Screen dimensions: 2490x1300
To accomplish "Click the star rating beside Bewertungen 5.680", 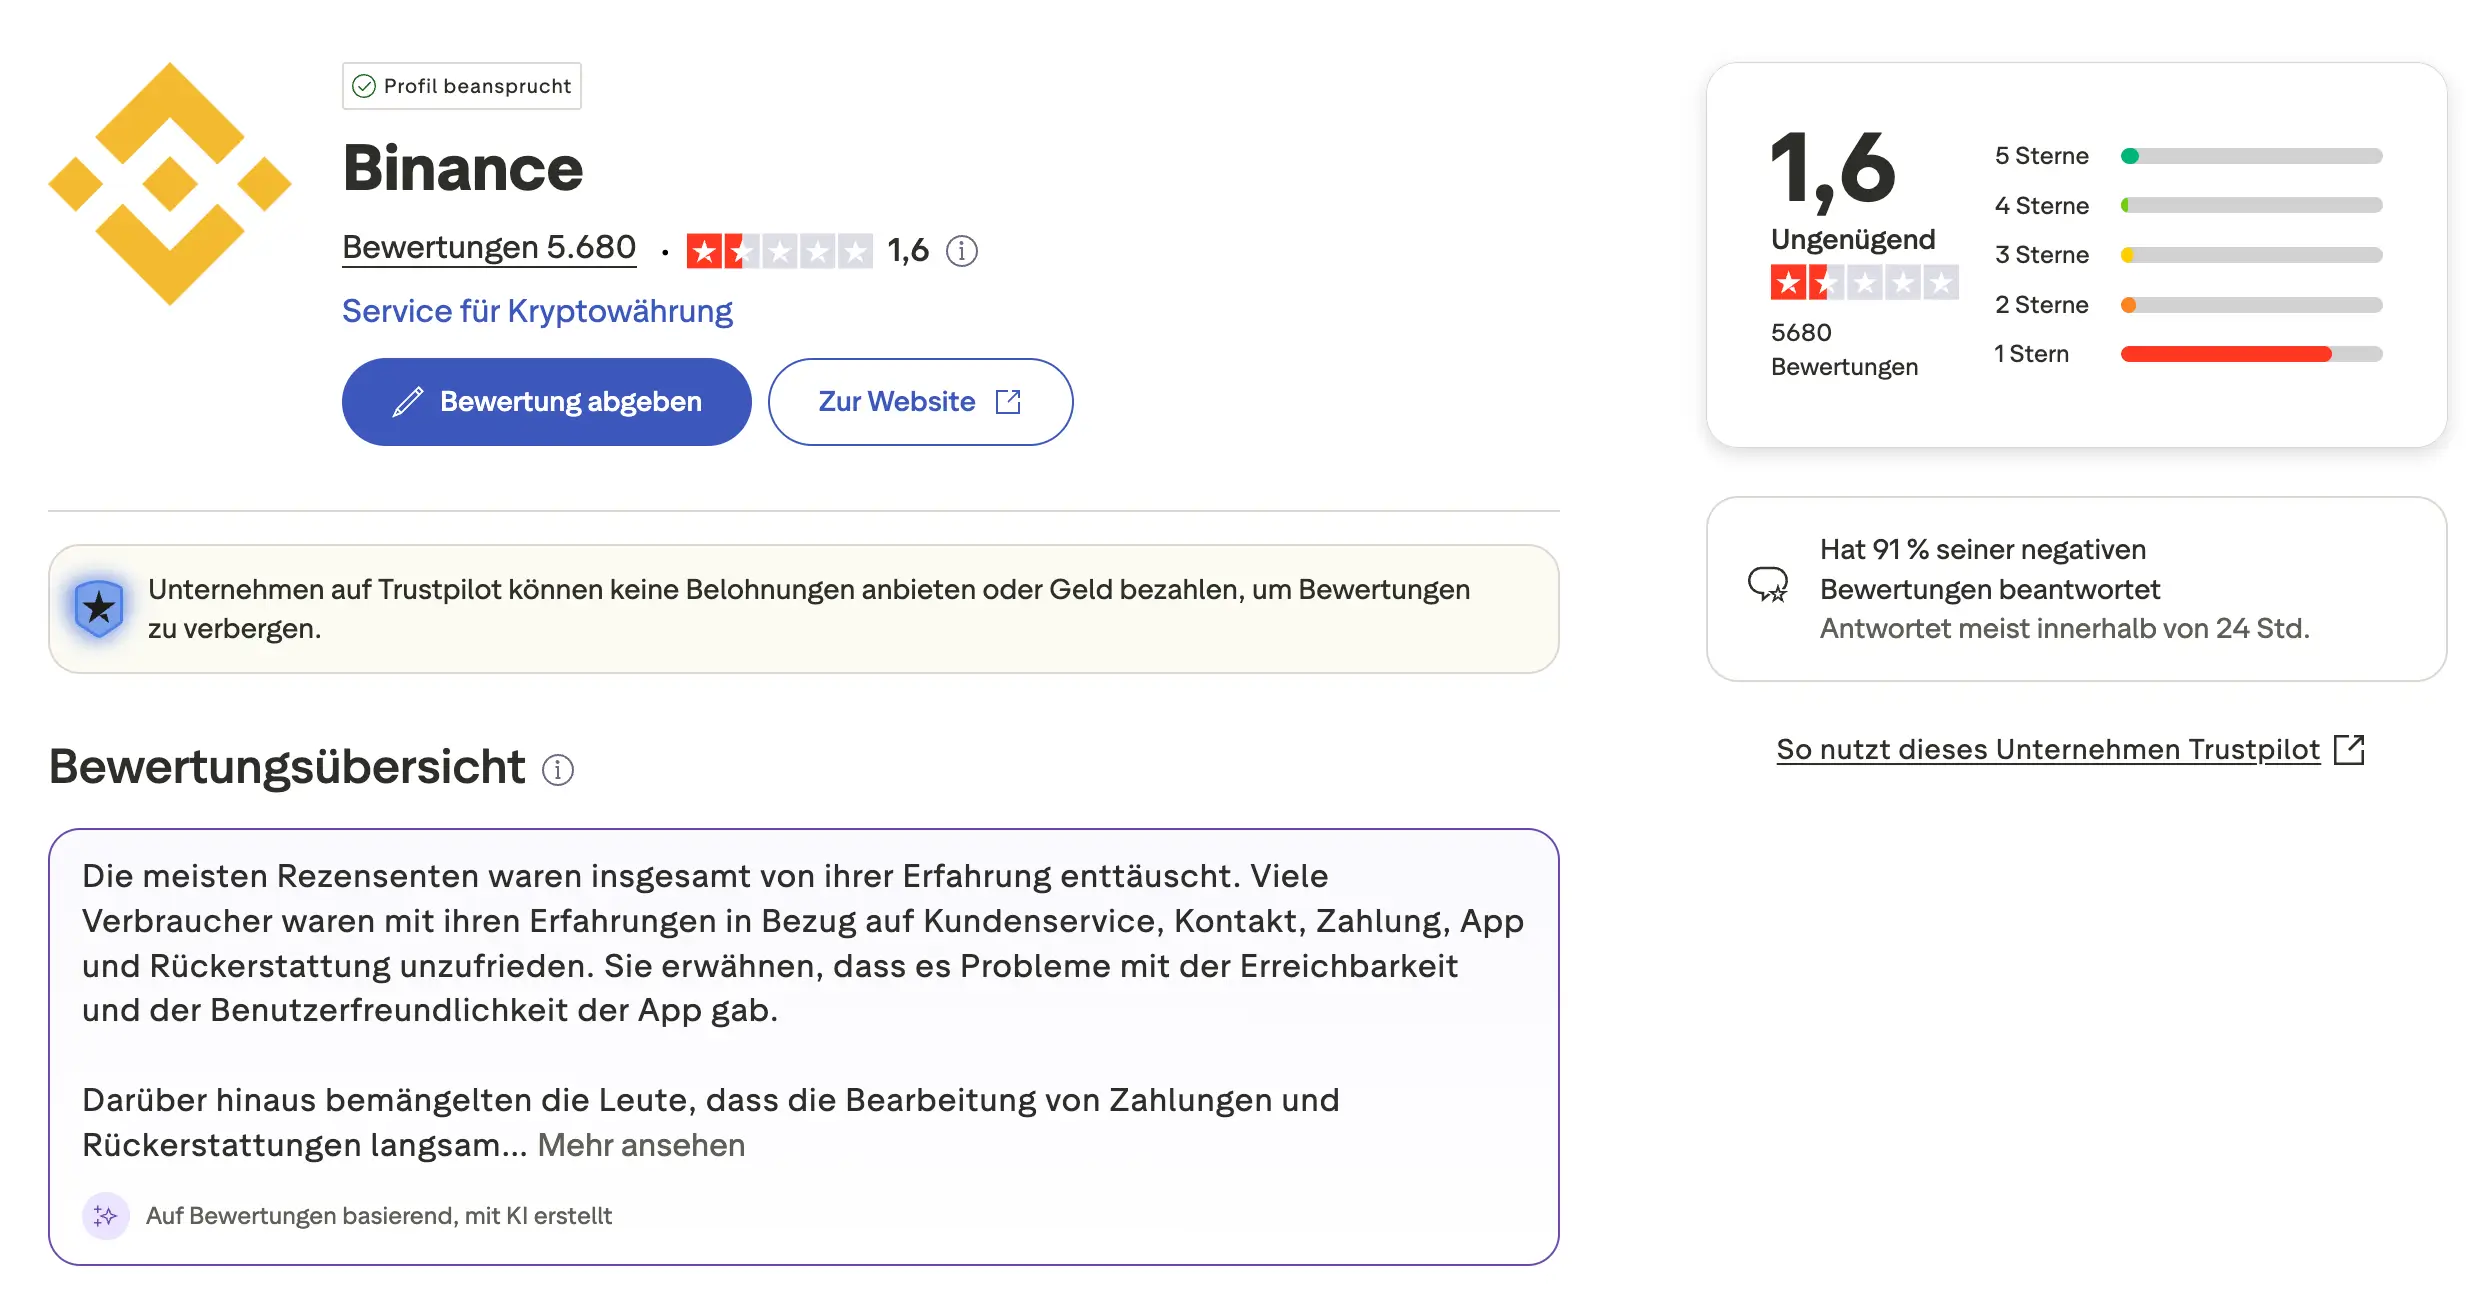I will pos(779,251).
